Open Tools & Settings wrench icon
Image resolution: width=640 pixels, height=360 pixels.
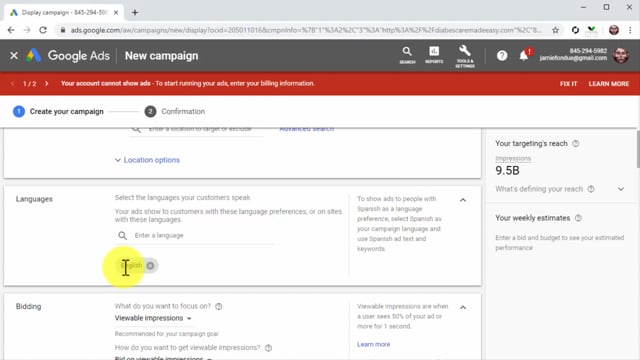coord(464,56)
